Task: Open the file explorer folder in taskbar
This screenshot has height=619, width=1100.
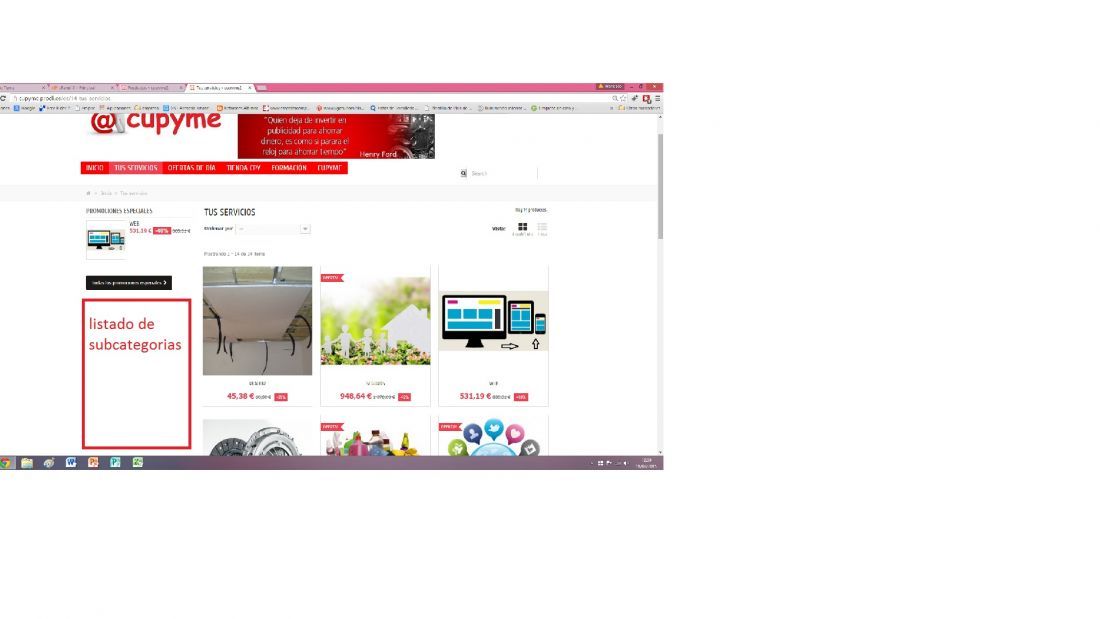Action: pyautogui.click(x=27, y=462)
